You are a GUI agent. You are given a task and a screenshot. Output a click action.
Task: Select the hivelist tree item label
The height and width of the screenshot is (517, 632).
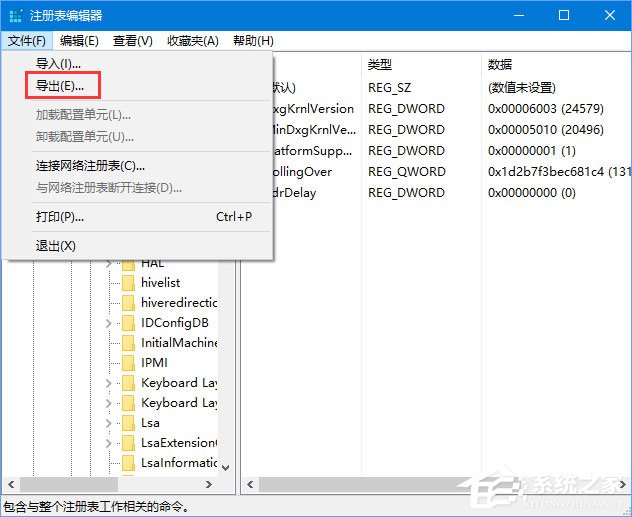pyautogui.click(x=160, y=283)
